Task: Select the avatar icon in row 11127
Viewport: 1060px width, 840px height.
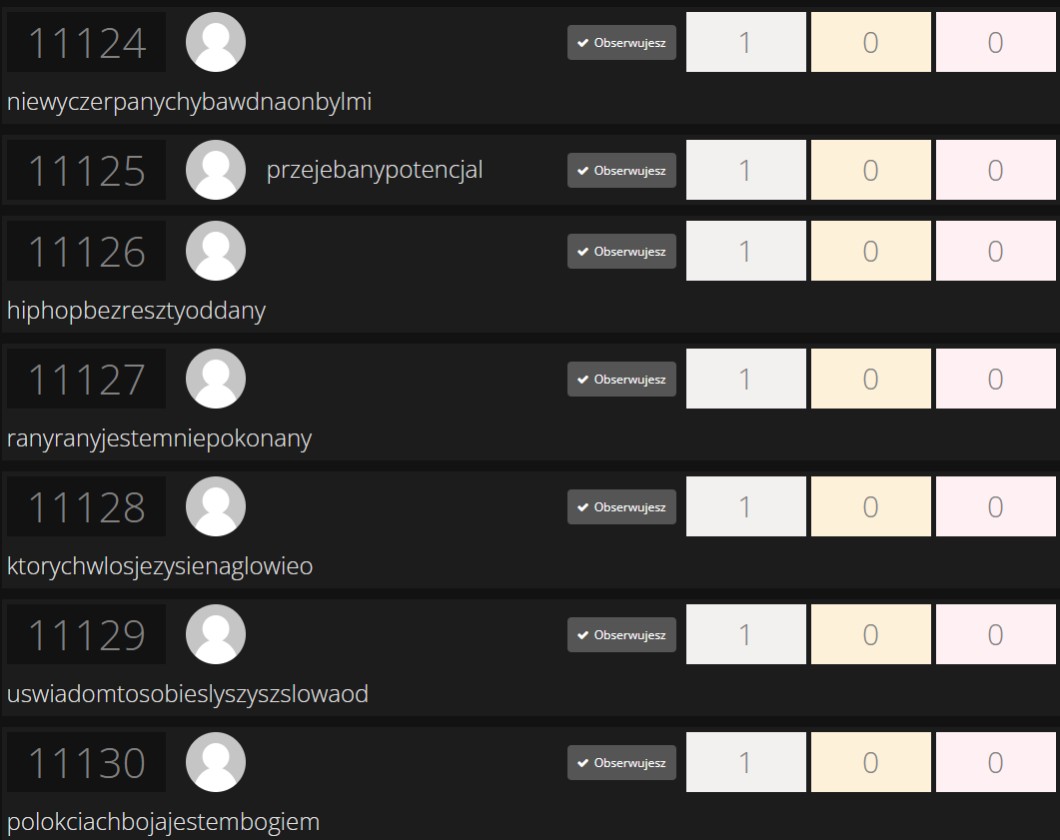Action: coord(216,379)
